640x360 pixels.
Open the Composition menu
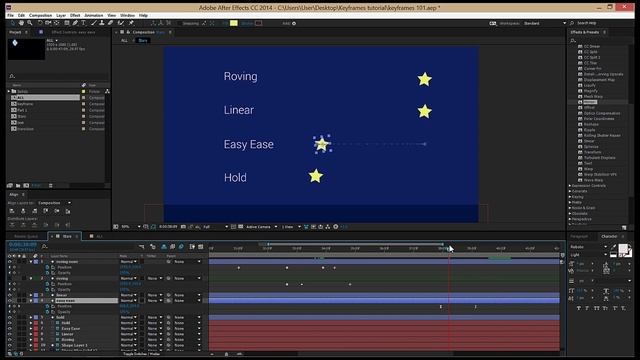40,15
